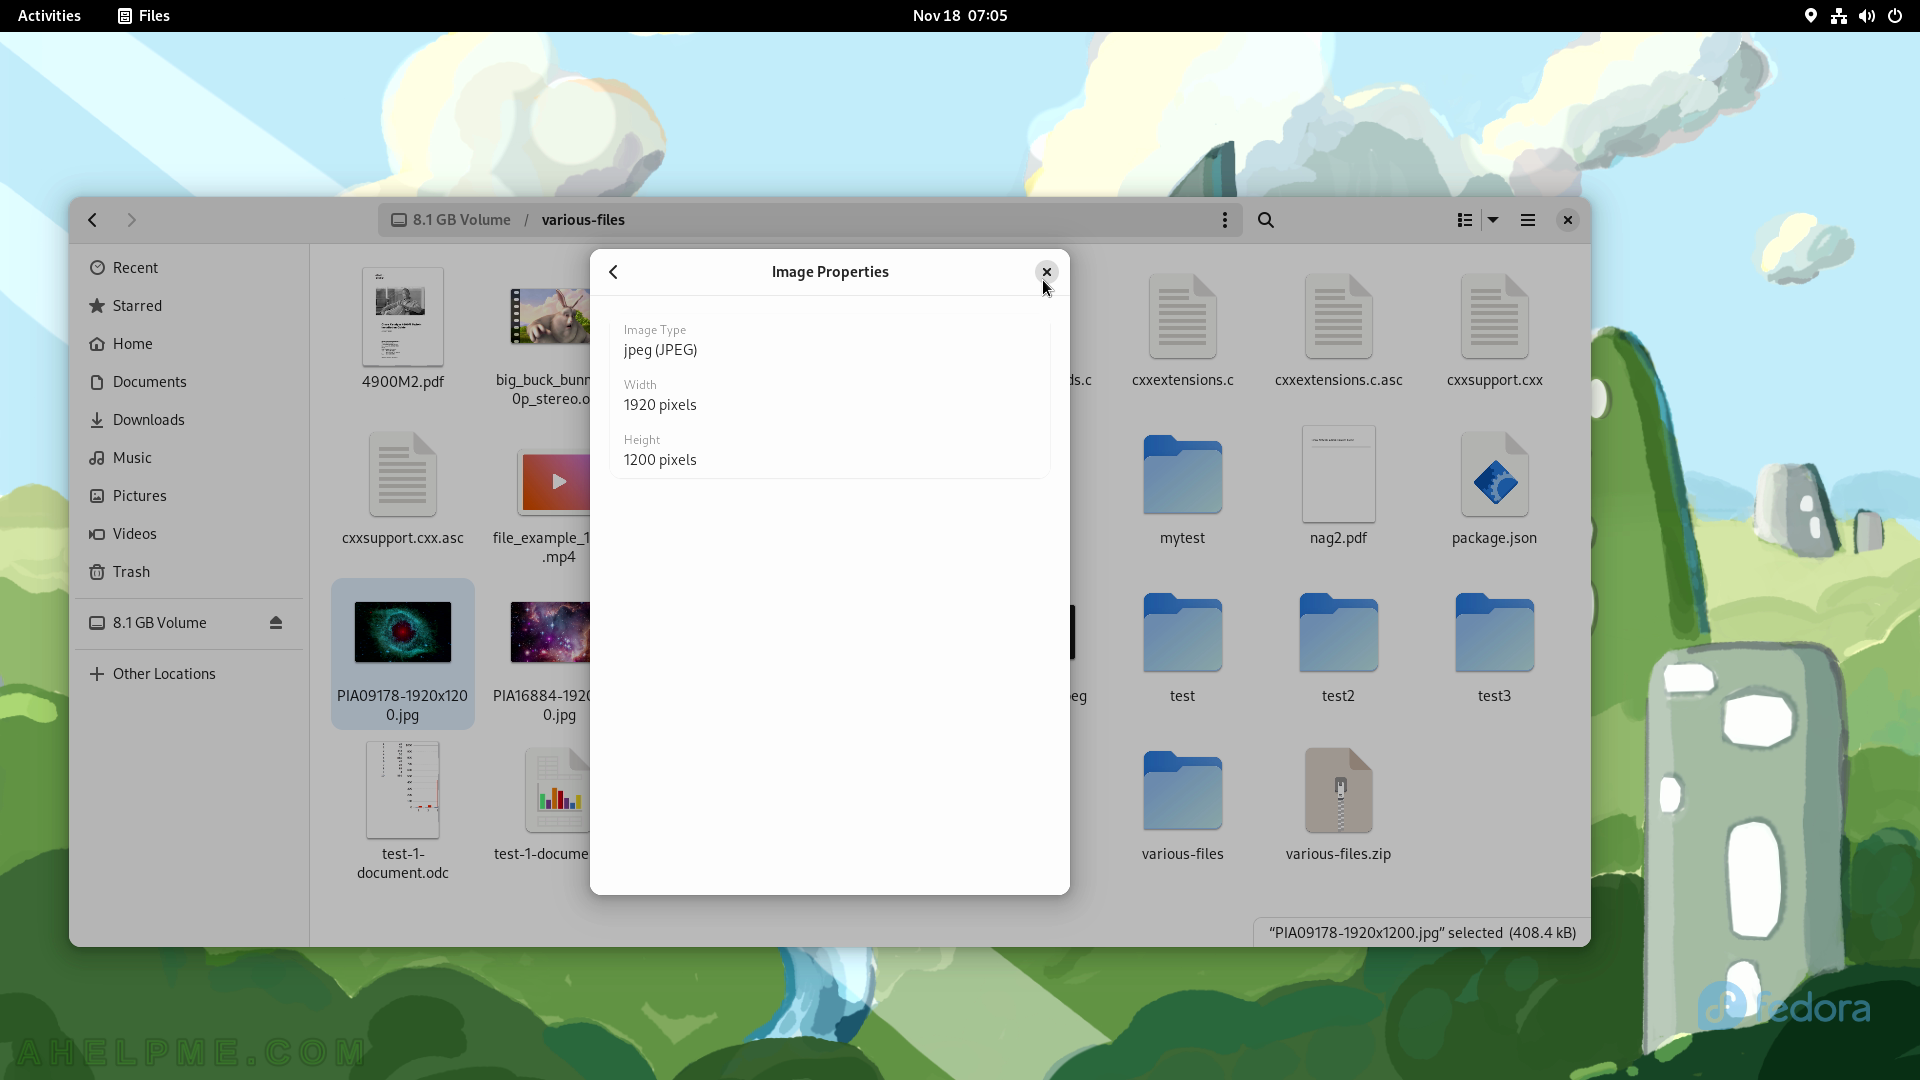
Task: Click the power icon in top bar
Action: [1894, 16]
